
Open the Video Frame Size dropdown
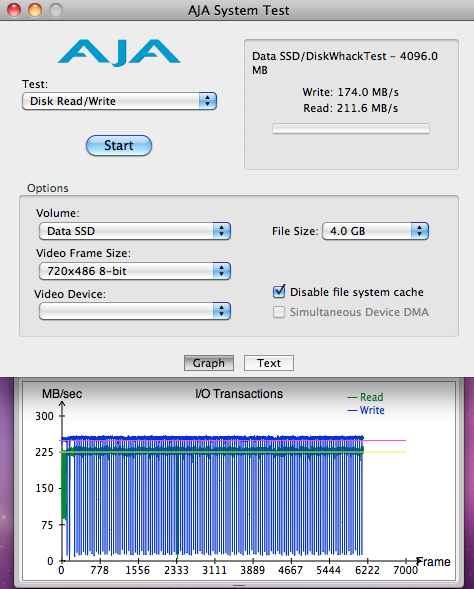pos(135,271)
